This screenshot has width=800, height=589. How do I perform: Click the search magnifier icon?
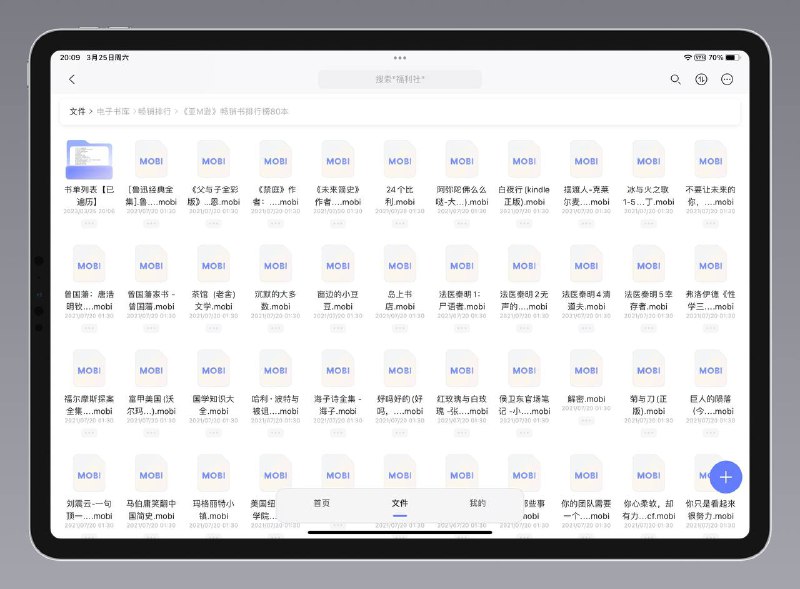click(675, 80)
